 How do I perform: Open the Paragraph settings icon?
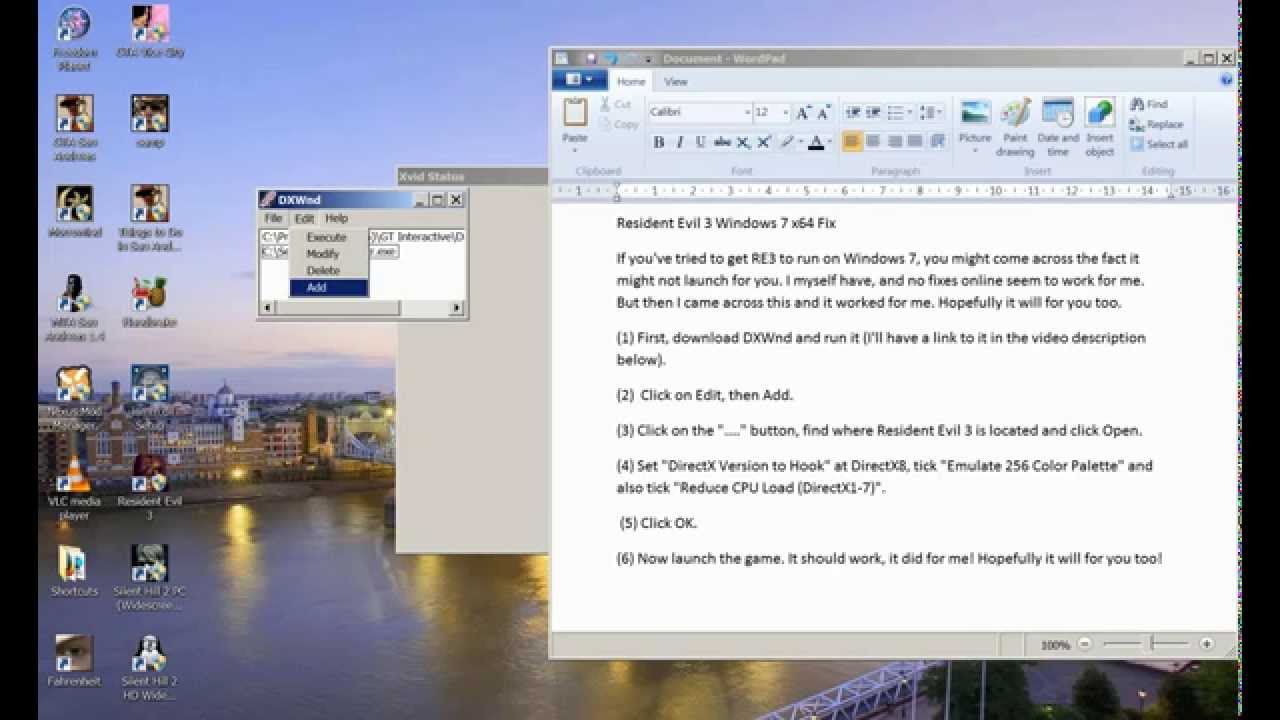[937, 142]
